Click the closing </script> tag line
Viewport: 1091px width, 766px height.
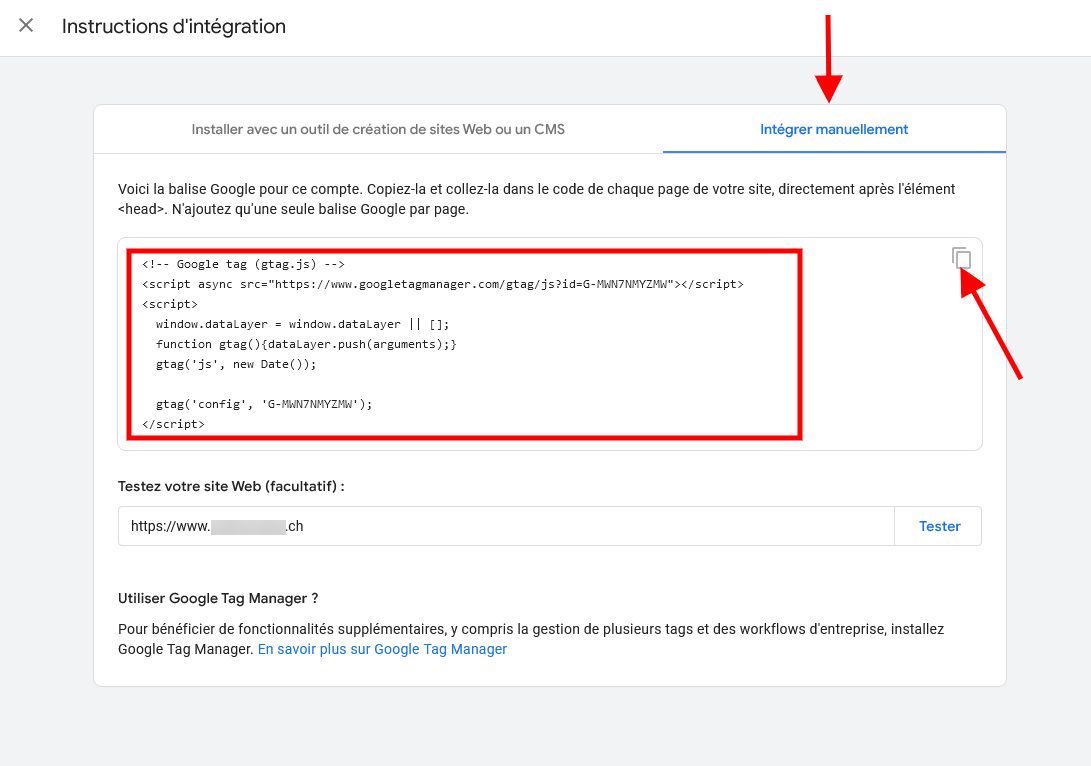(x=173, y=424)
